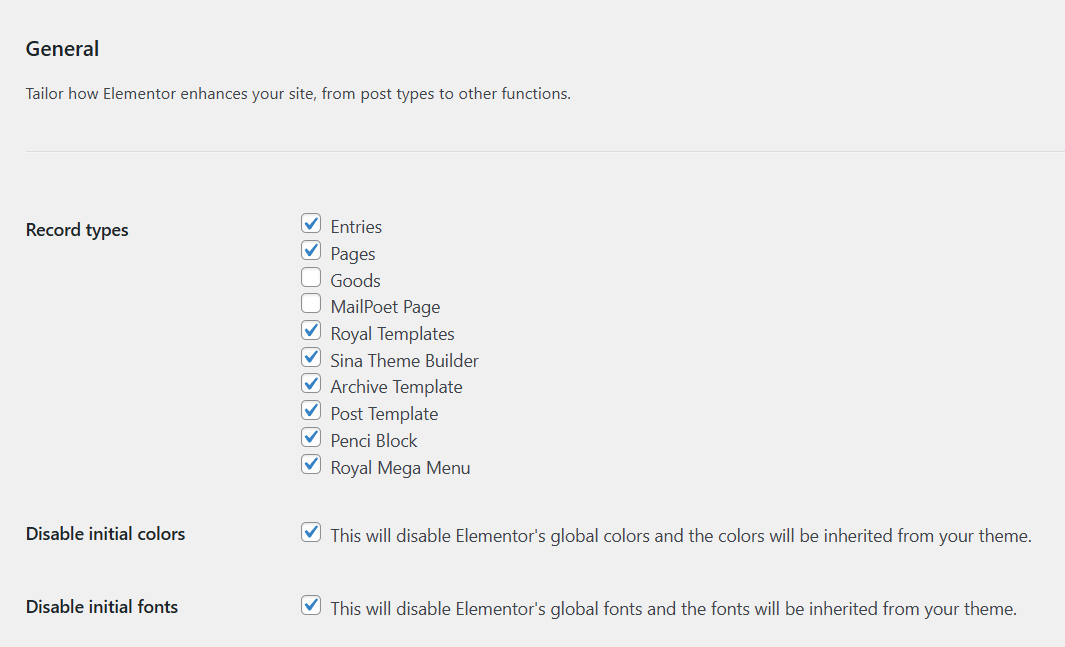This screenshot has height=647, width=1065.
Task: Click the Penci Block label text
Action: [374, 441]
